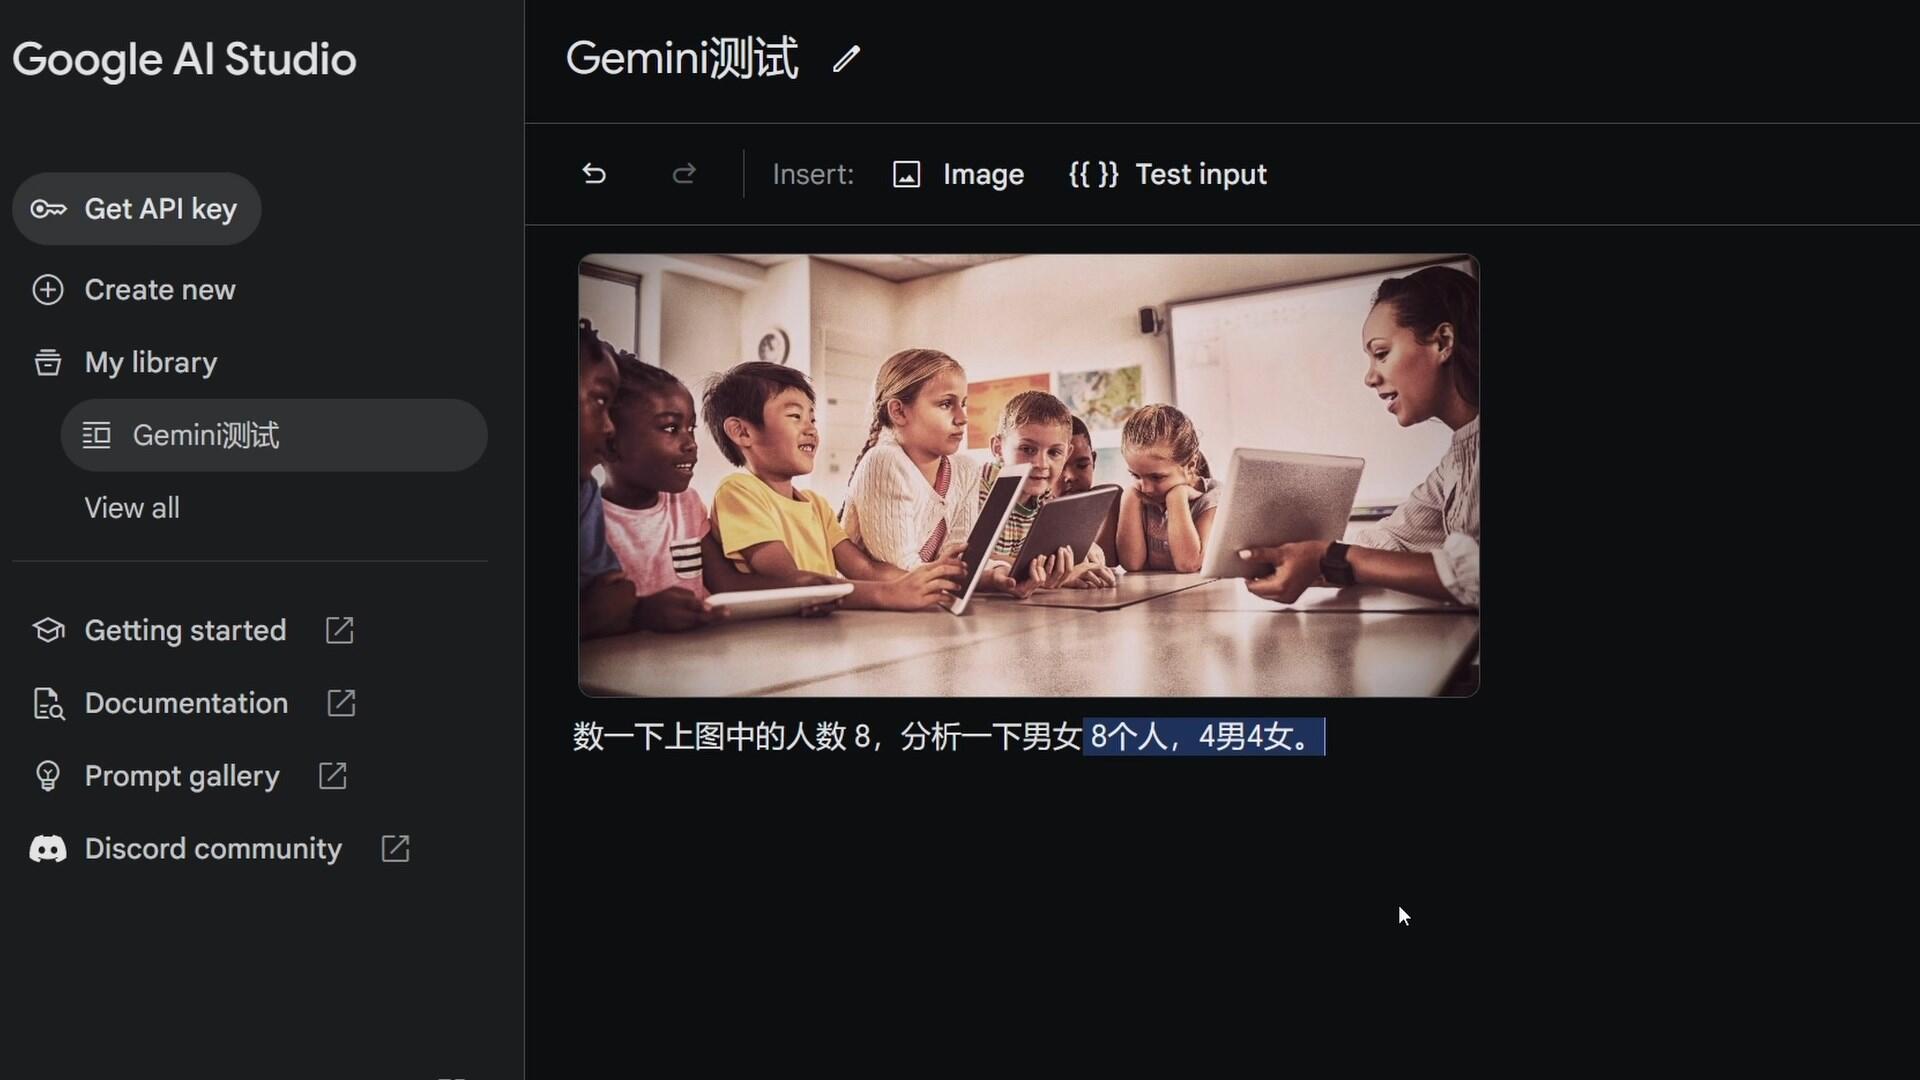The image size is (1920, 1080).
Task: Click Get API key button
Action: coord(137,209)
